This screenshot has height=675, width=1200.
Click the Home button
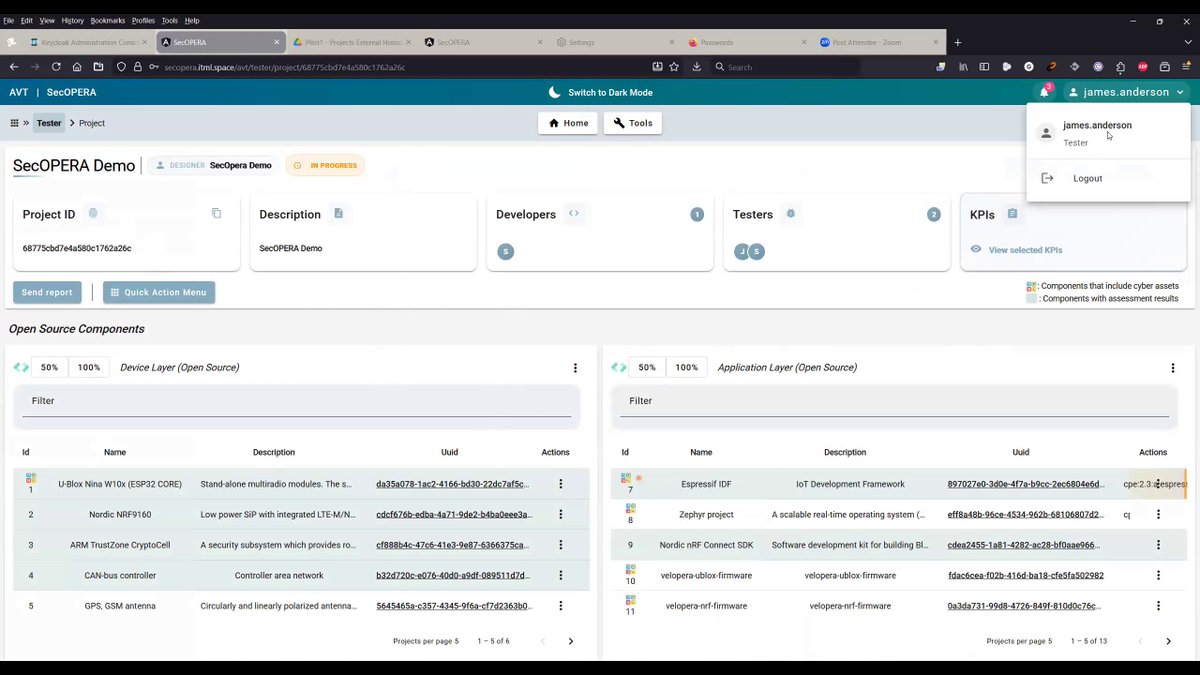click(568, 123)
